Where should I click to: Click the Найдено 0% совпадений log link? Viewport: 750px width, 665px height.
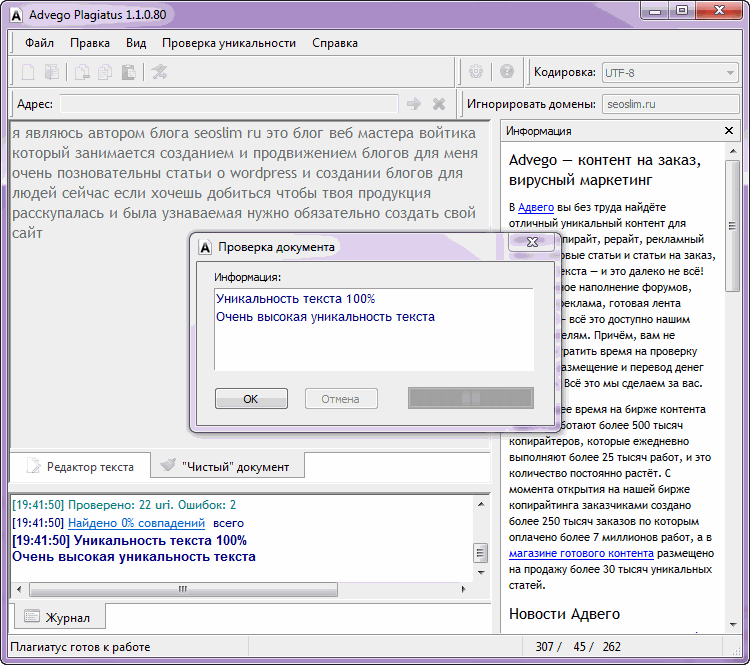136,523
